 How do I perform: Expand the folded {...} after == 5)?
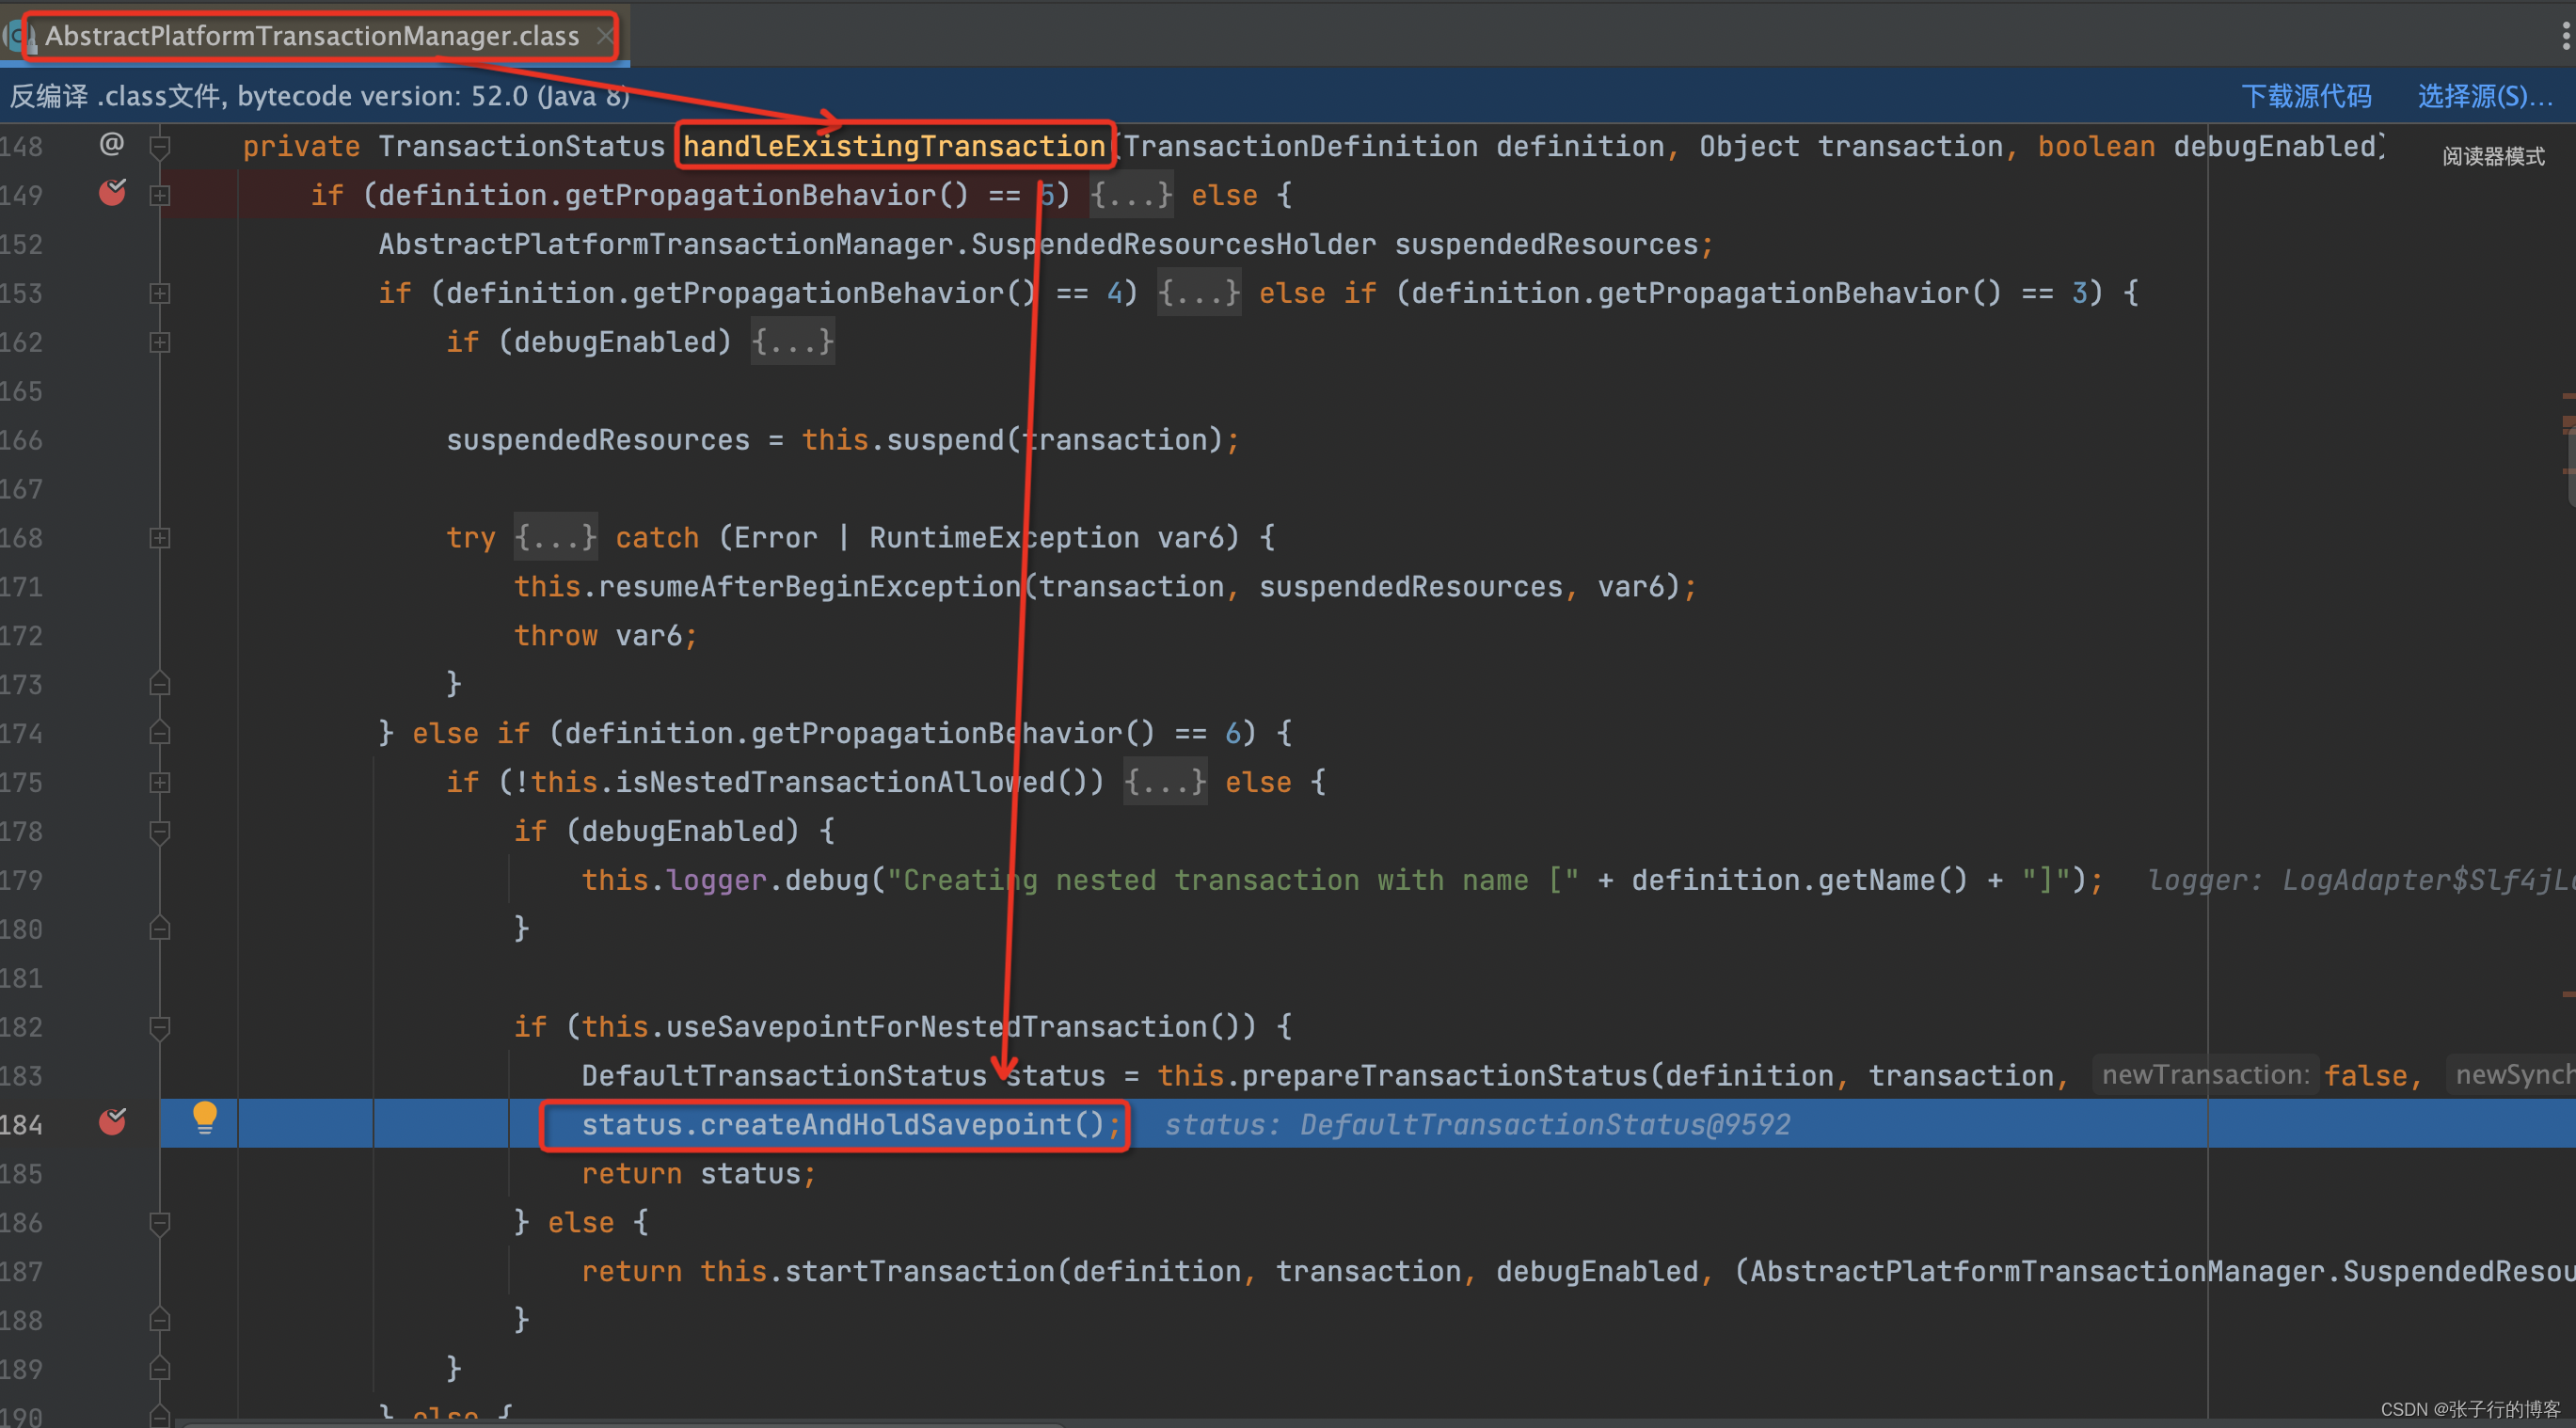[1131, 195]
